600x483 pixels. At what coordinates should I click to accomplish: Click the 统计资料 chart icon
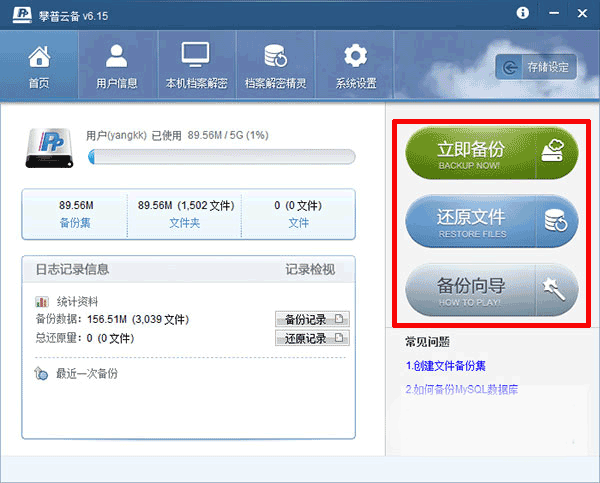point(42,302)
